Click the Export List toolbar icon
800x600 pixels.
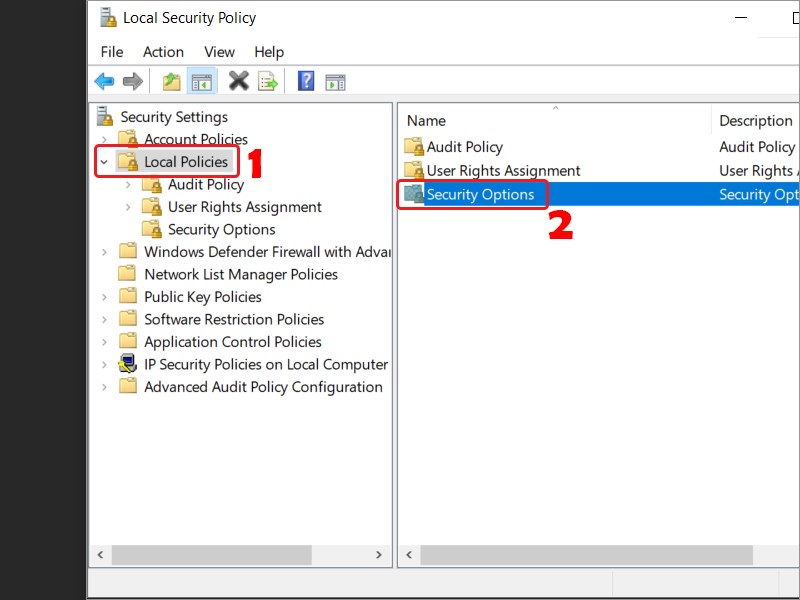pos(268,82)
